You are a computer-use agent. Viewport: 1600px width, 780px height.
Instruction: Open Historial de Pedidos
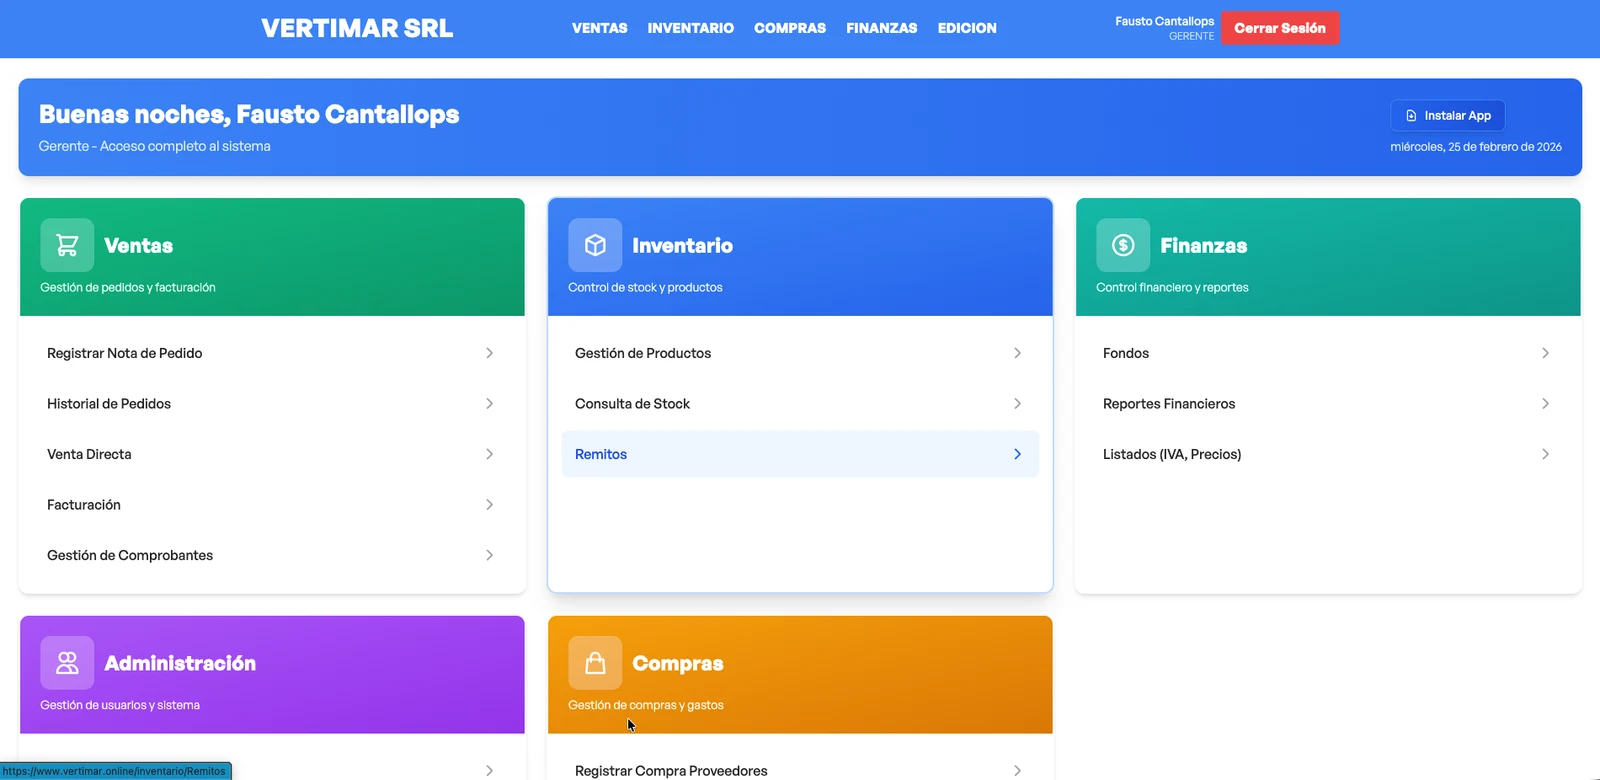pos(272,404)
